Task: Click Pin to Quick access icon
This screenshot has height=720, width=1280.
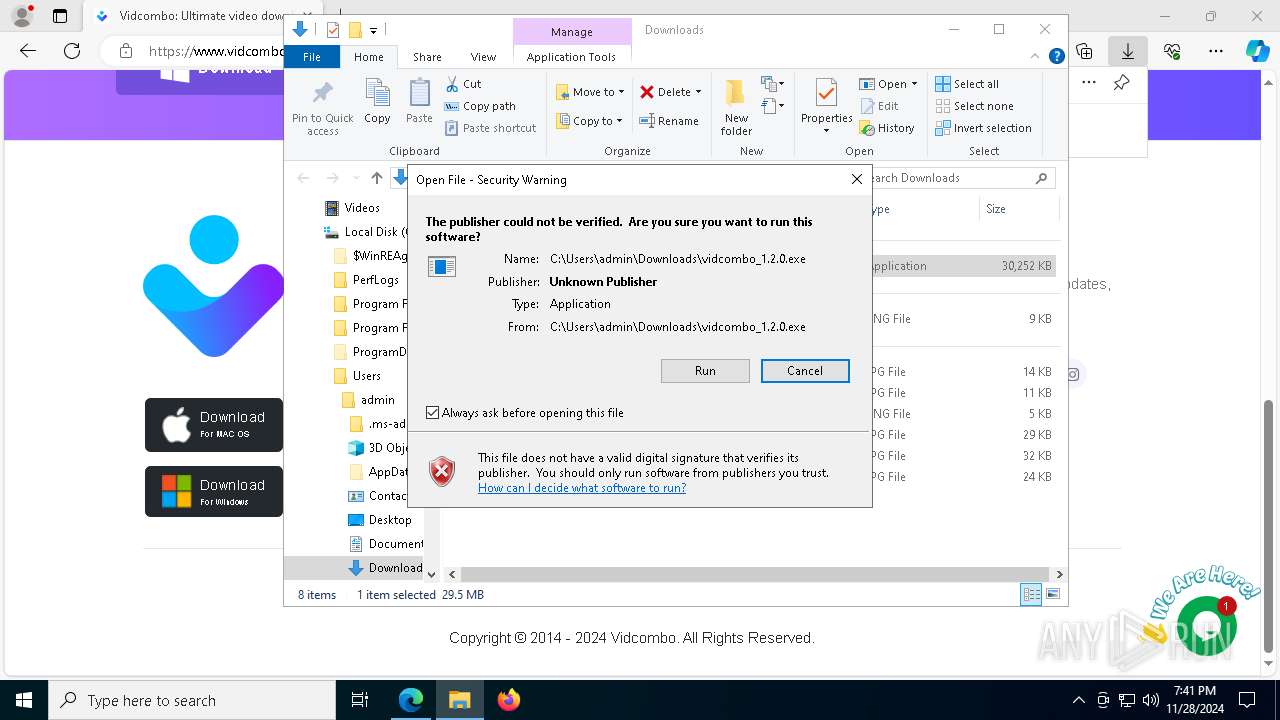Action: click(322, 108)
